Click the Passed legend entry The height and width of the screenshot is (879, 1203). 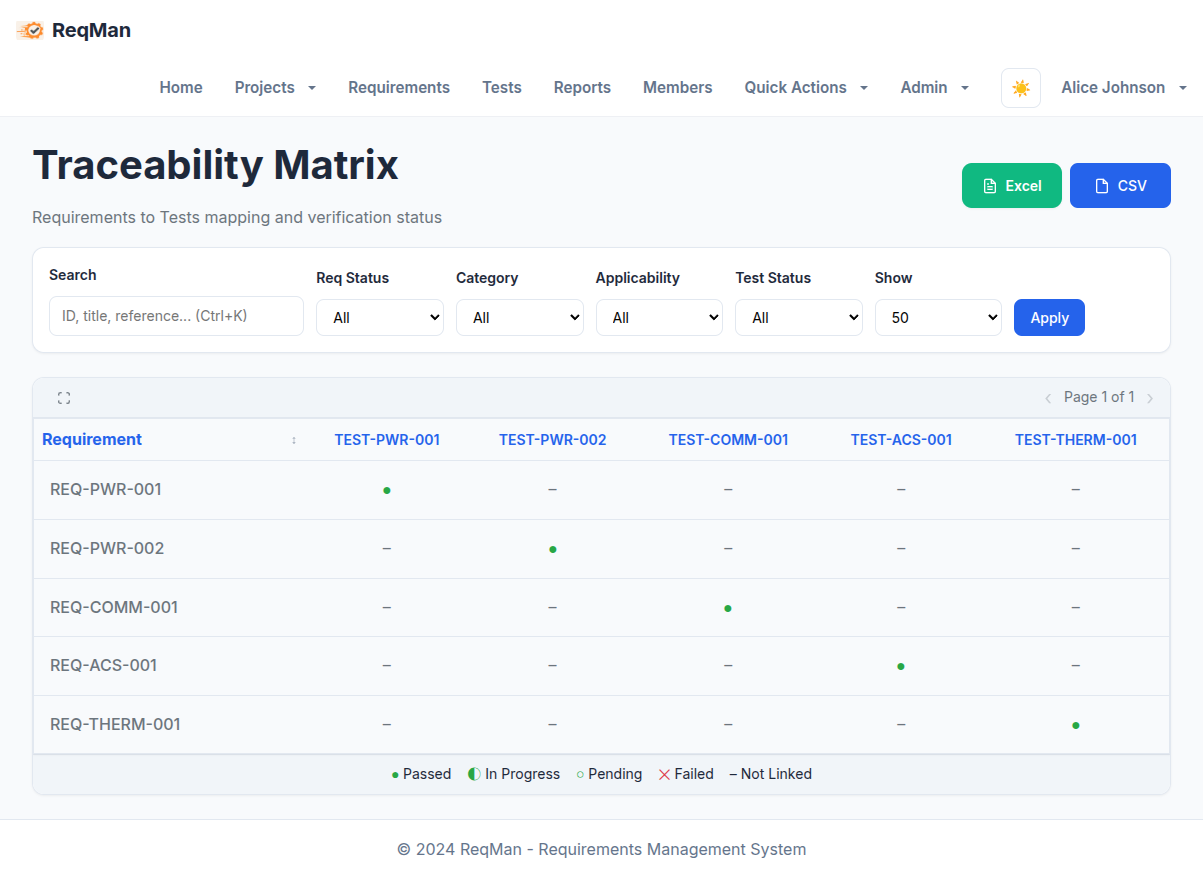click(421, 774)
